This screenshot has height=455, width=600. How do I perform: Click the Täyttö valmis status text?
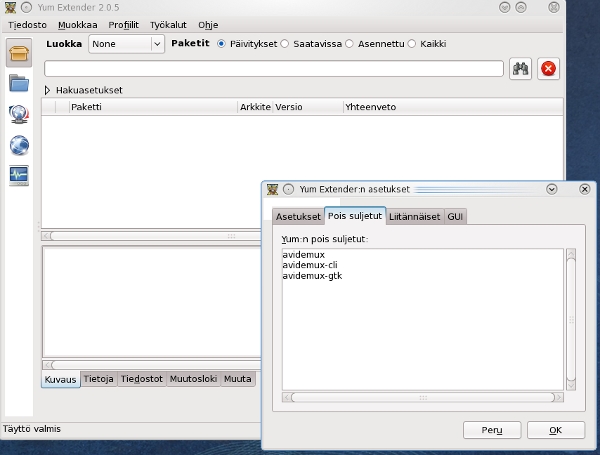click(32, 429)
